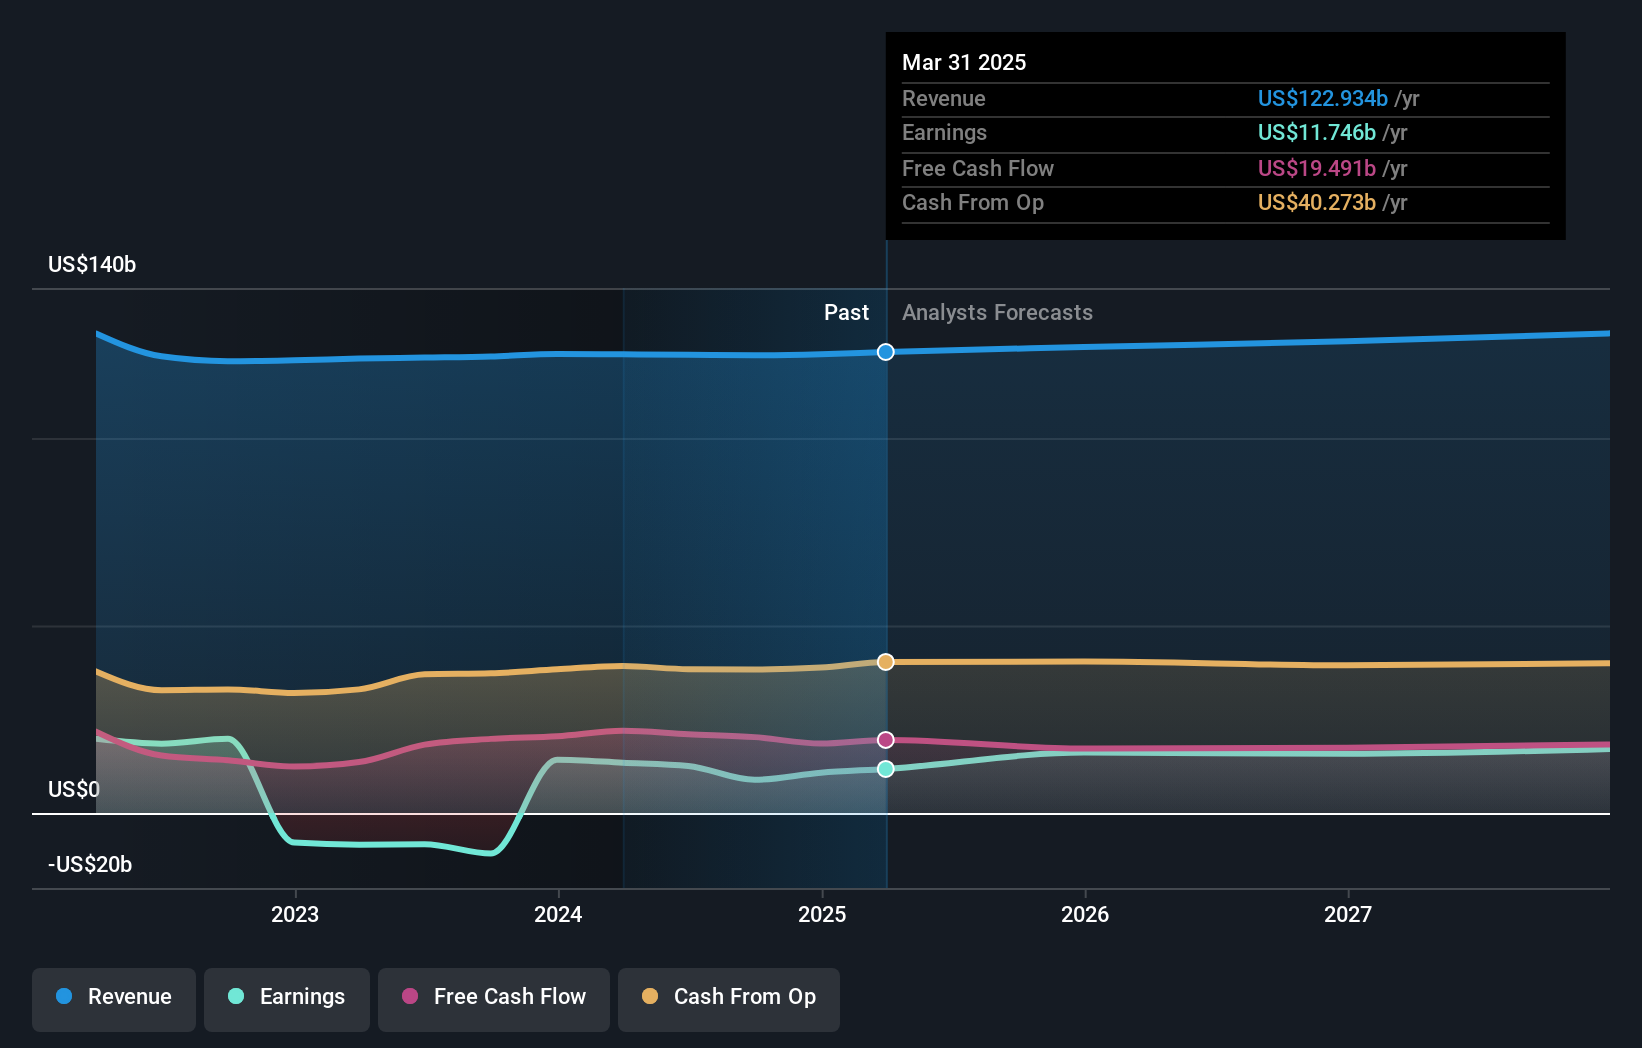Toggle Free Cash Flow legend
Screen dimensions: 1642x1048
[x=494, y=999]
